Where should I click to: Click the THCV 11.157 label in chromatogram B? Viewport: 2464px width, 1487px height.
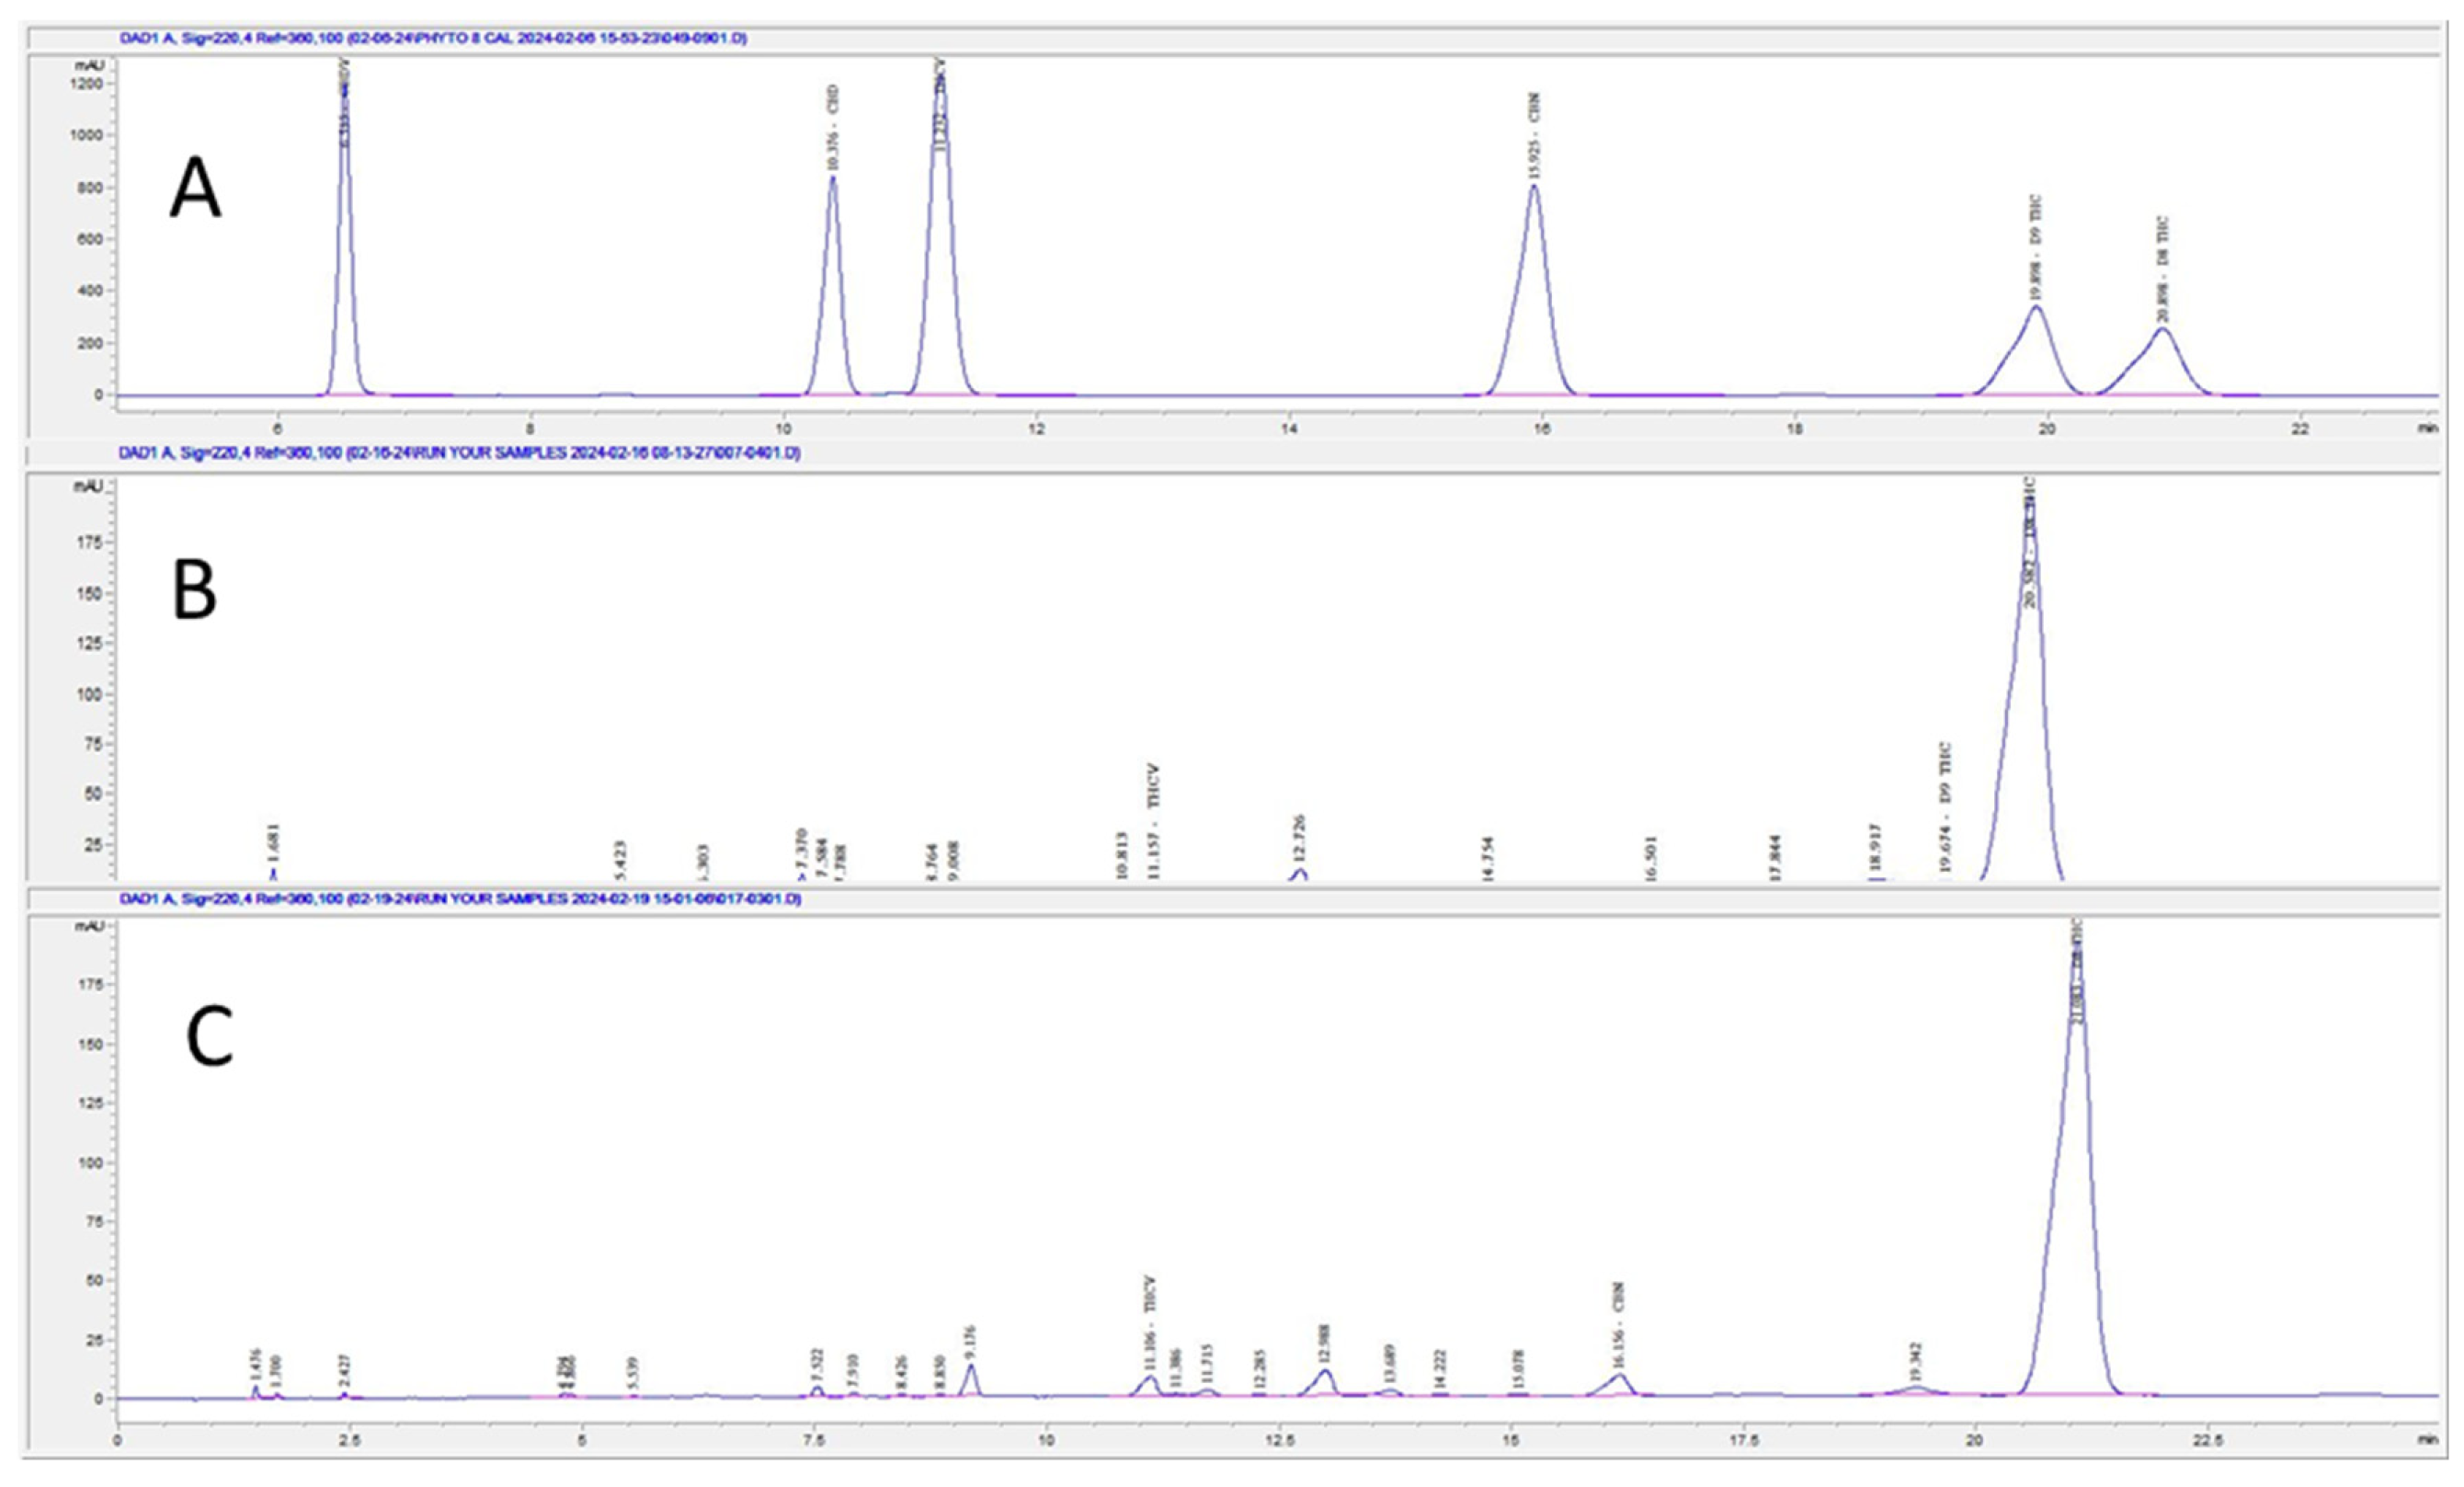1155,820
